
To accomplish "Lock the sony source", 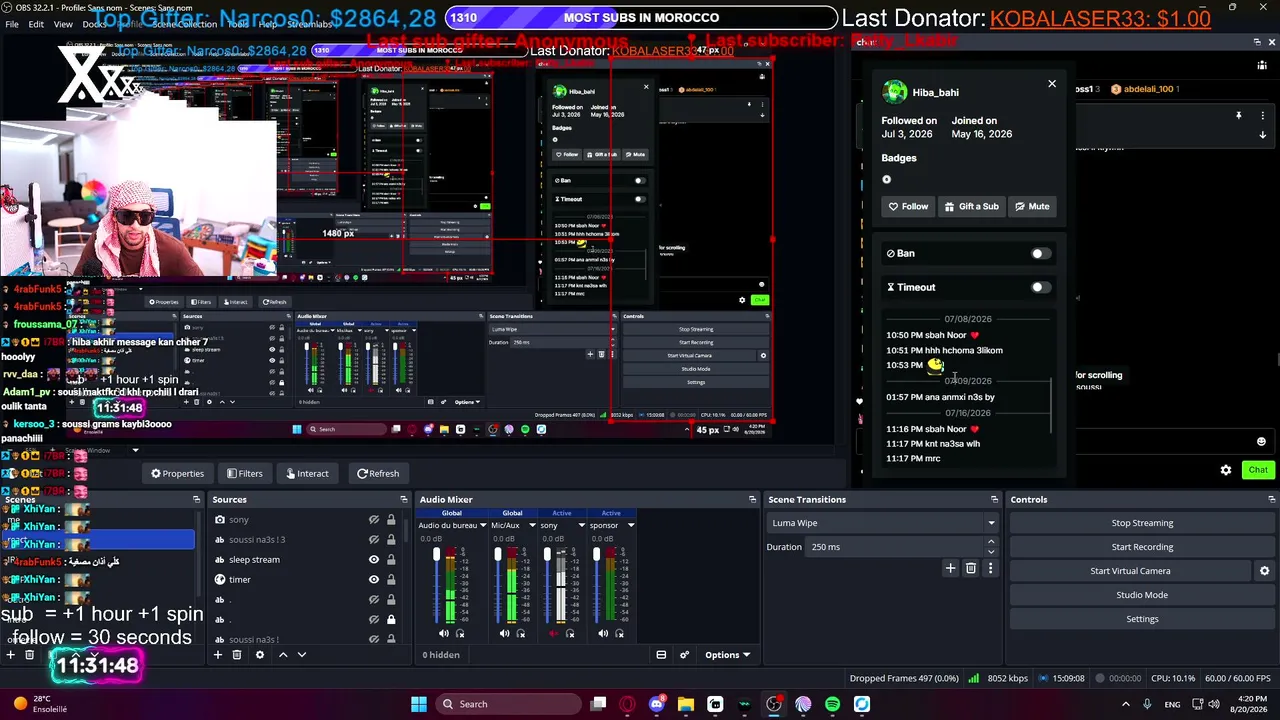I will pyautogui.click(x=391, y=520).
